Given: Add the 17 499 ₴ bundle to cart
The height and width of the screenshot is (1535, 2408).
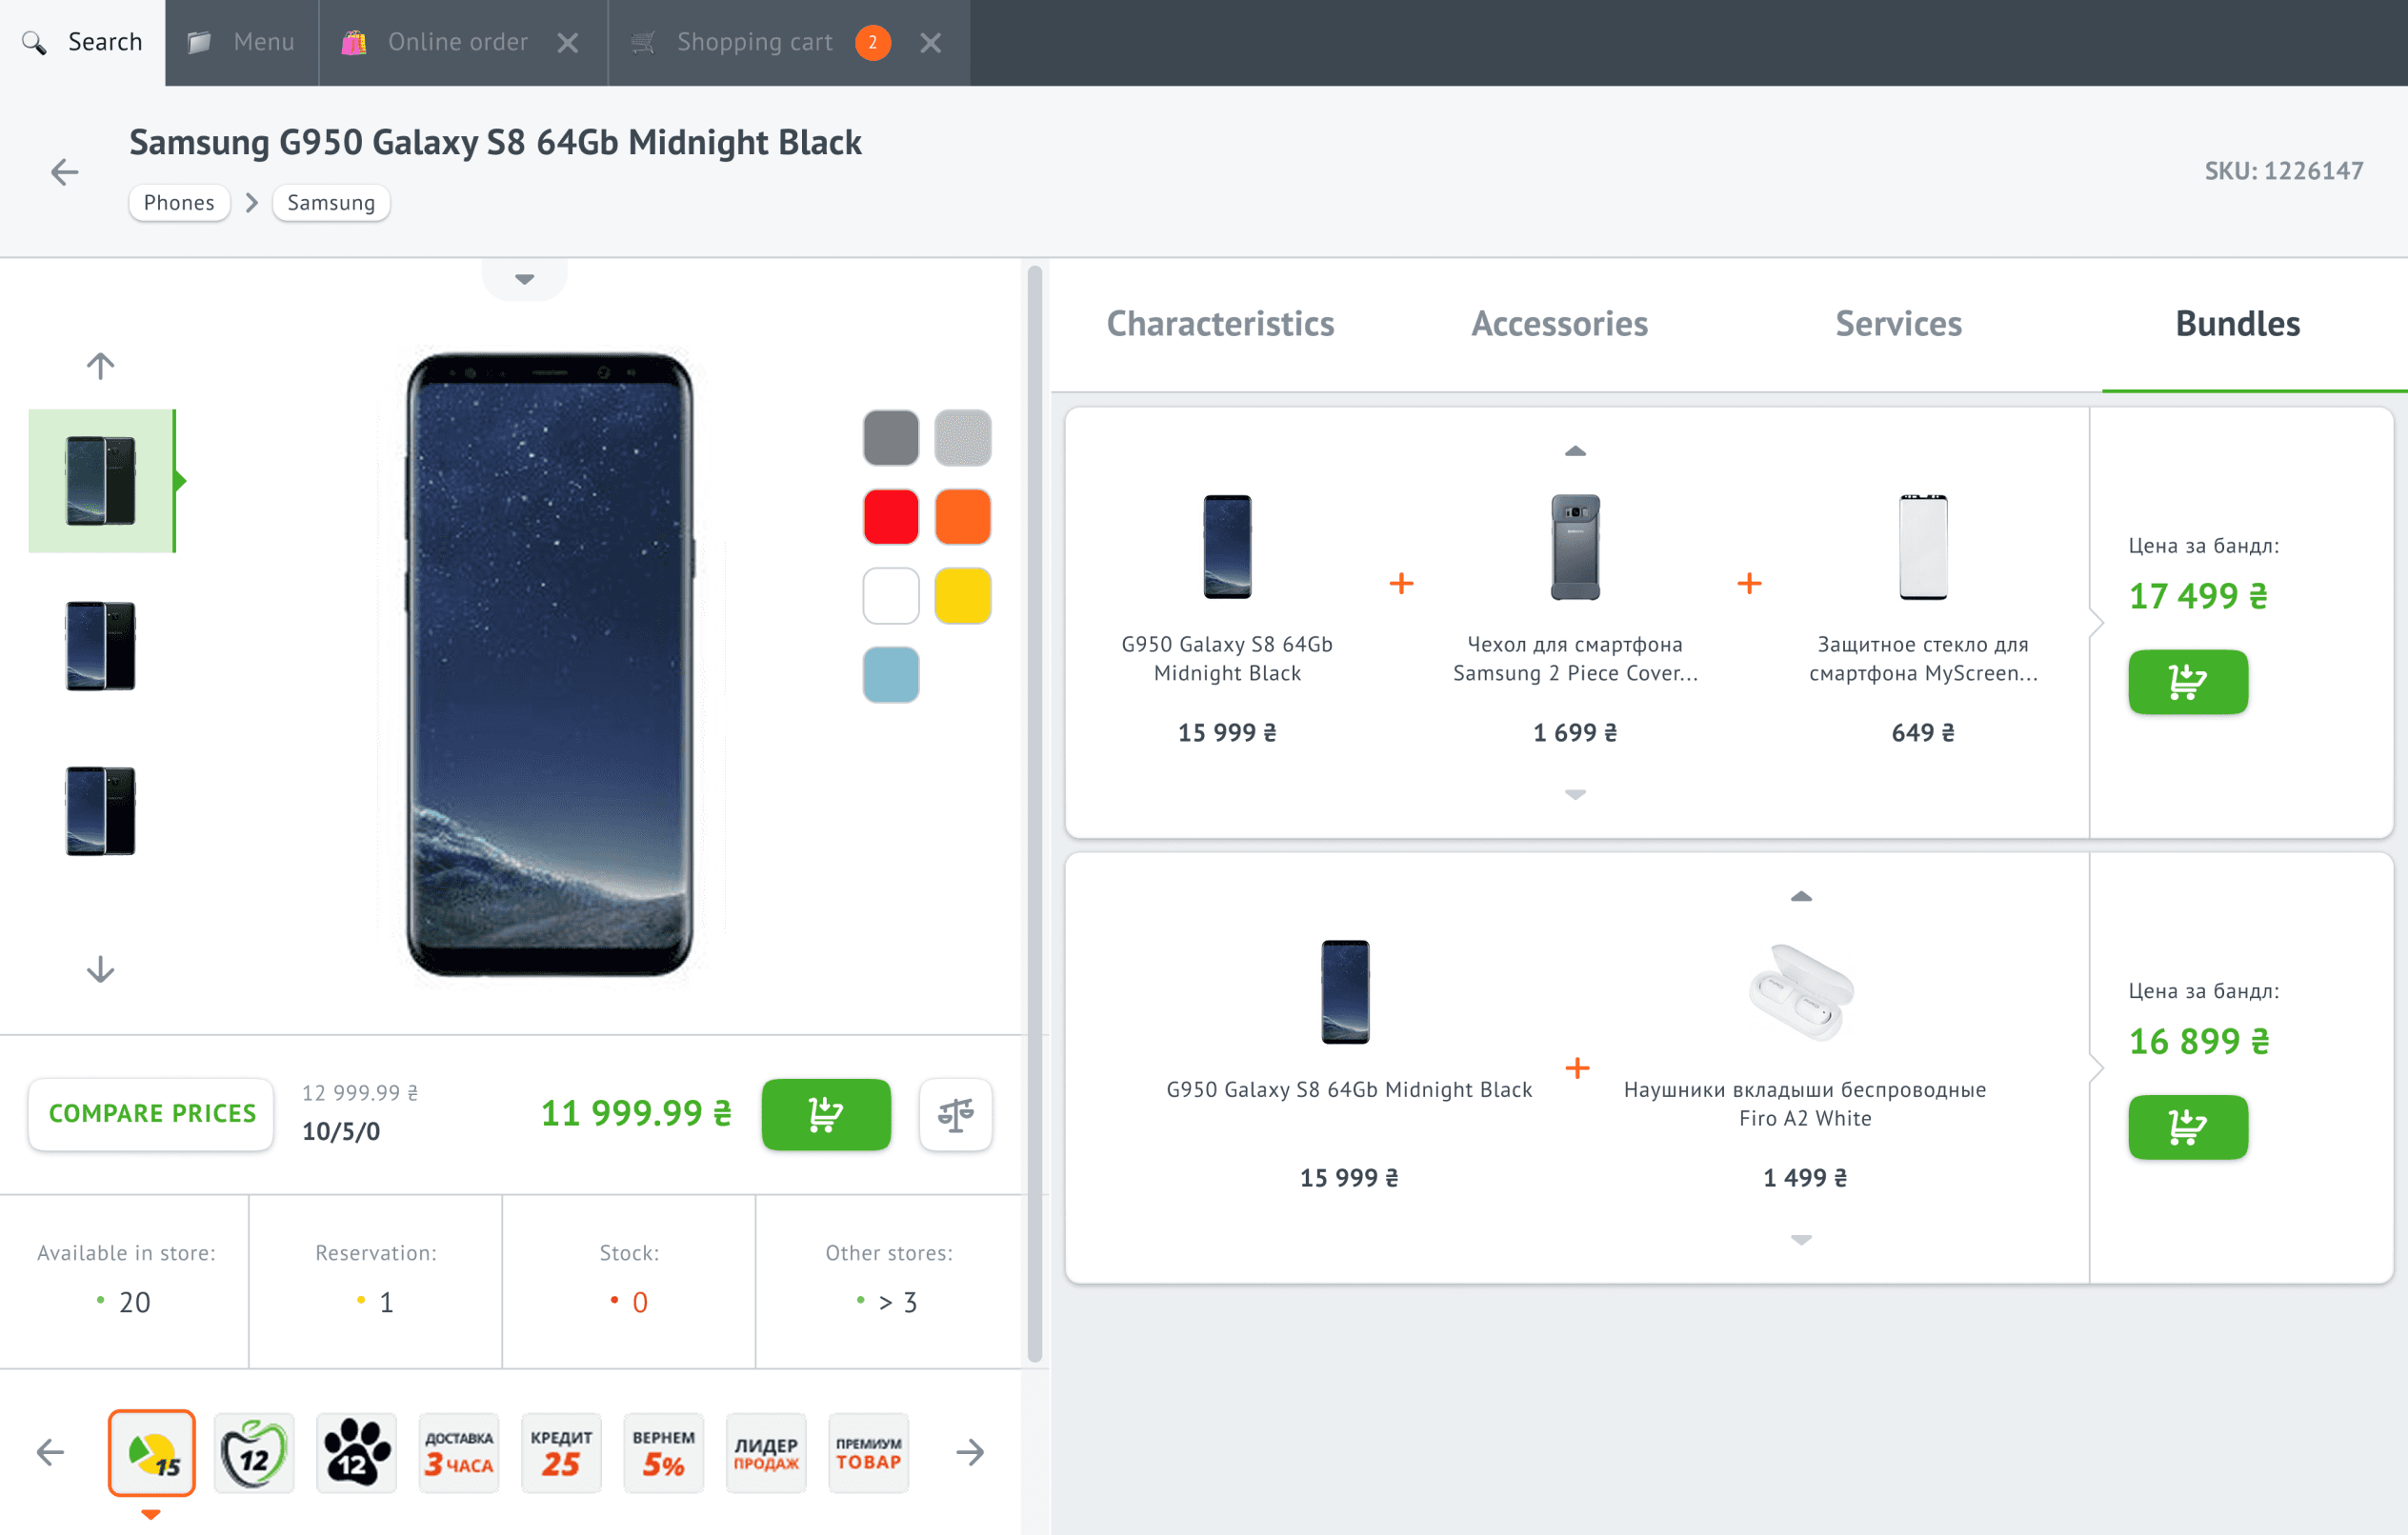Looking at the screenshot, I should pos(2188,682).
